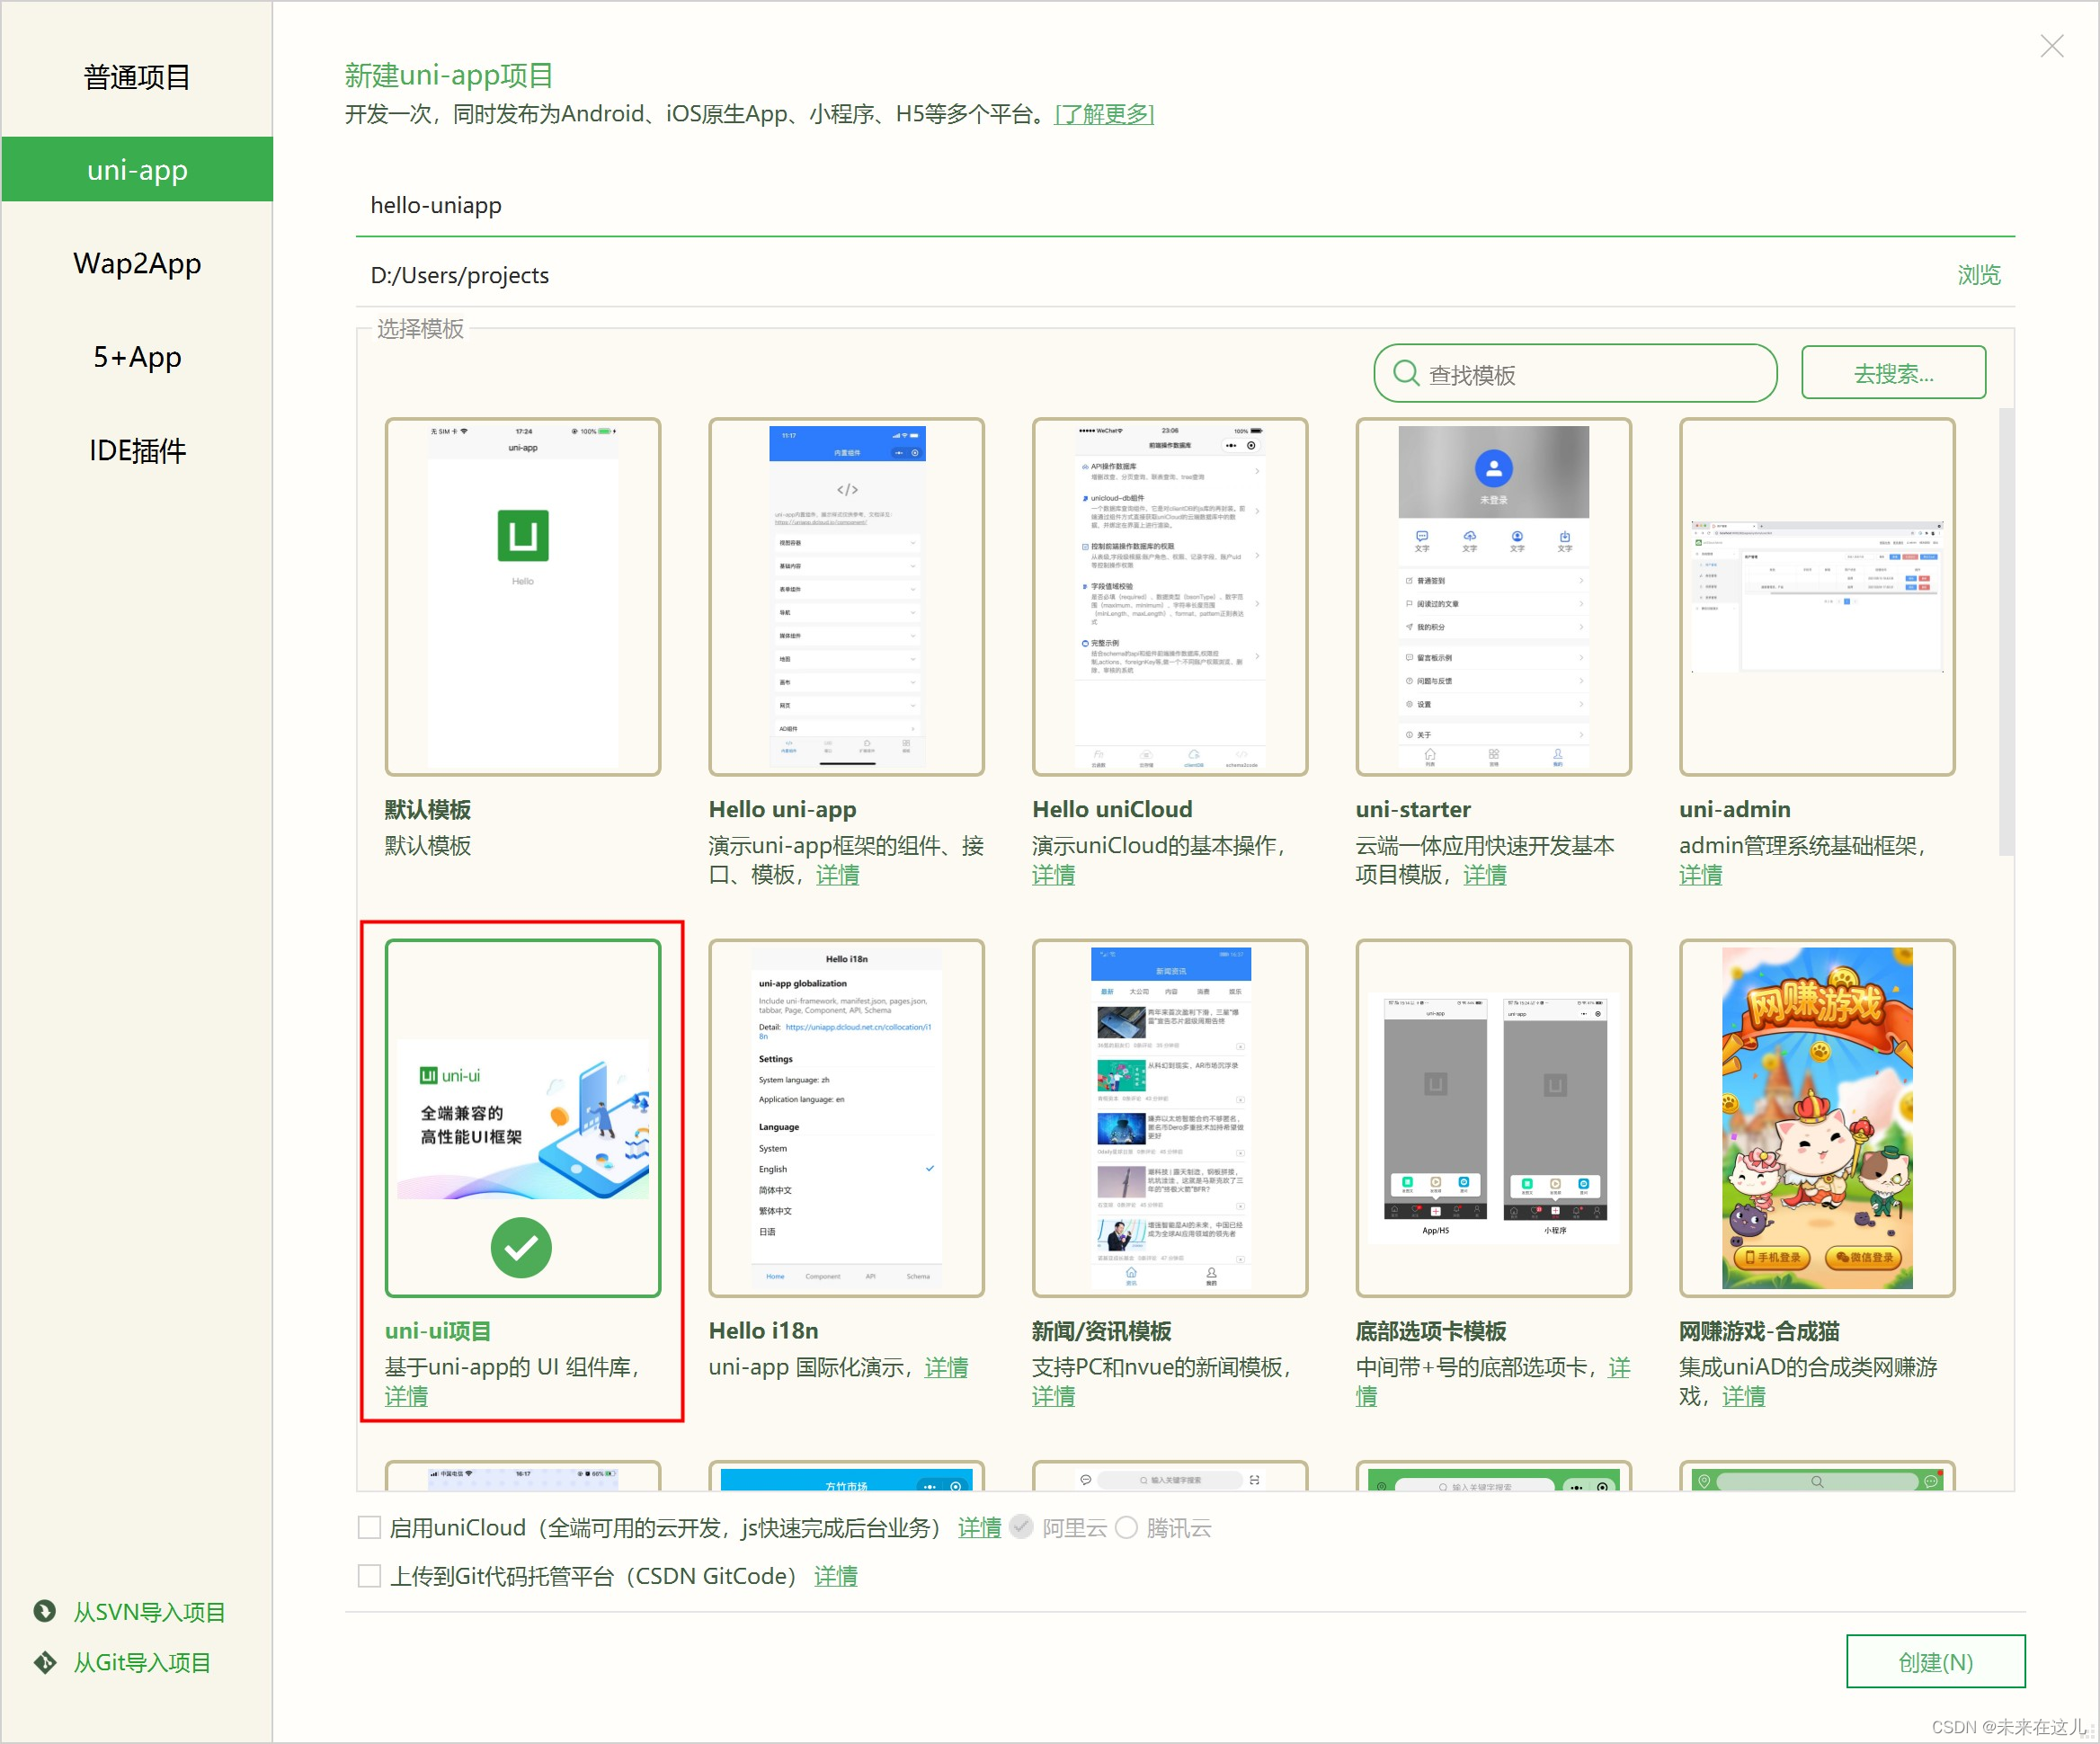Select the Hello i18n template thumbnail

[846, 1118]
